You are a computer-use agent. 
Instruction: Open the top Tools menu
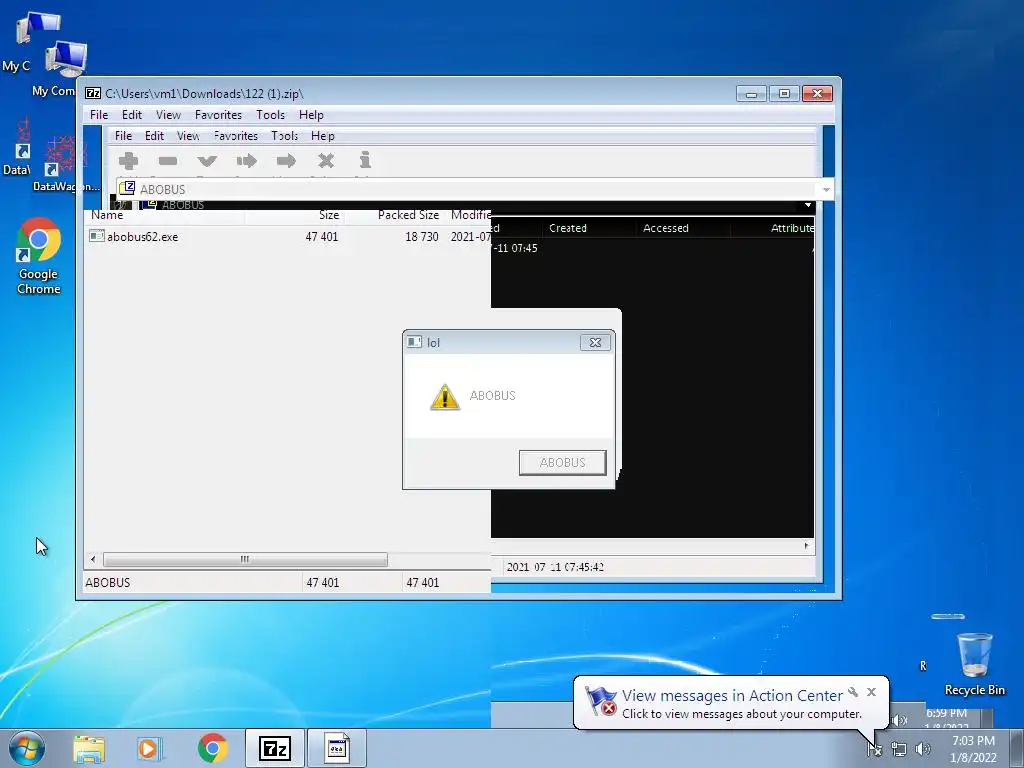(270, 115)
